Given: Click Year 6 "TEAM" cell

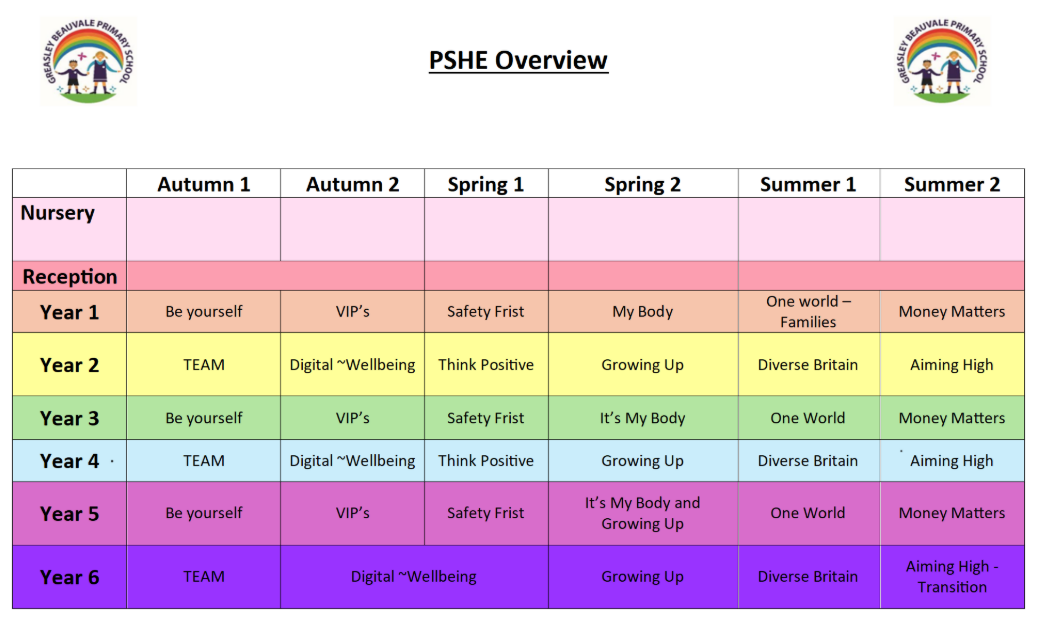Looking at the screenshot, I should 203,577.
